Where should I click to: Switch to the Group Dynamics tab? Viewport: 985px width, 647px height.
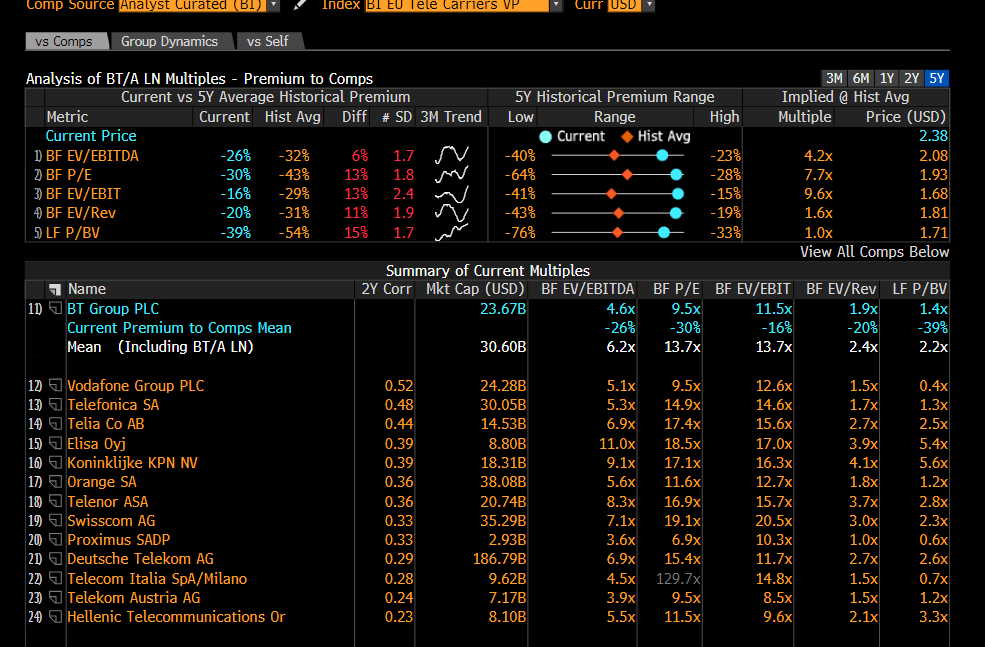172,41
